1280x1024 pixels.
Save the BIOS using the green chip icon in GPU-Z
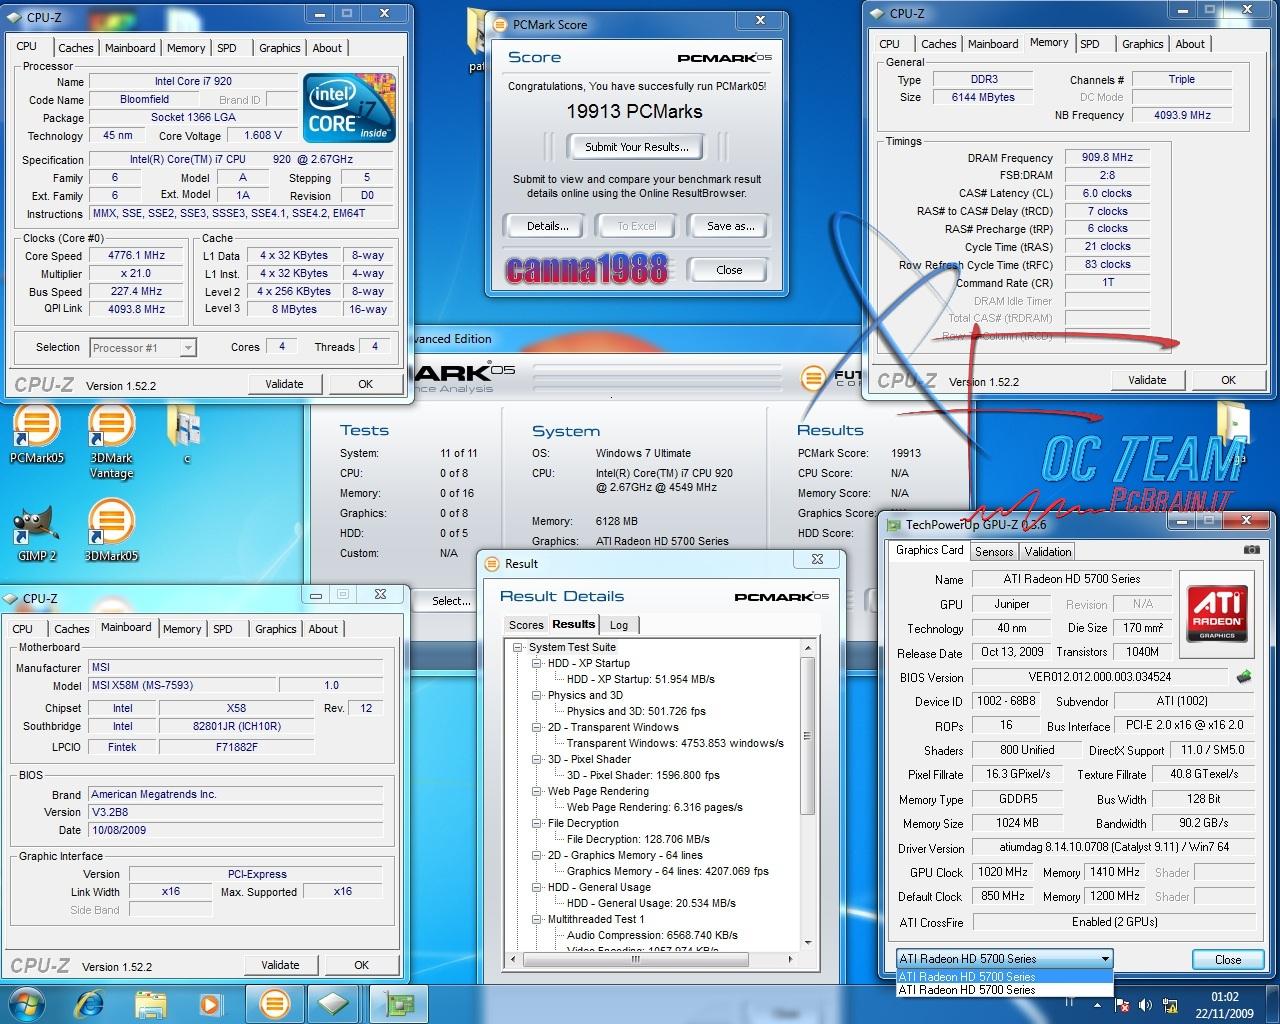(x=1244, y=676)
